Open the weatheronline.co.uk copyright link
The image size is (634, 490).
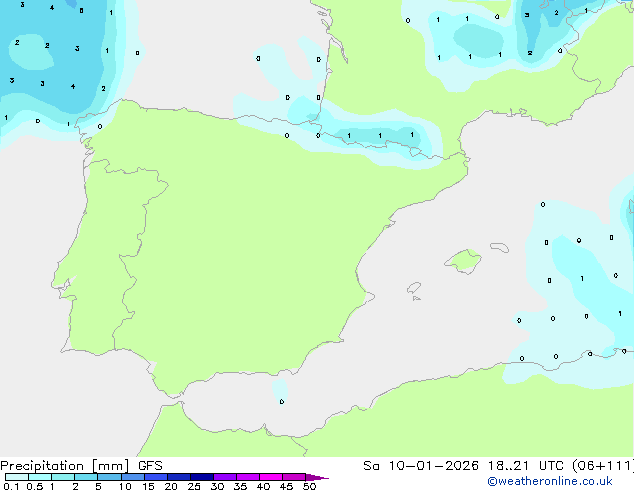point(550,481)
